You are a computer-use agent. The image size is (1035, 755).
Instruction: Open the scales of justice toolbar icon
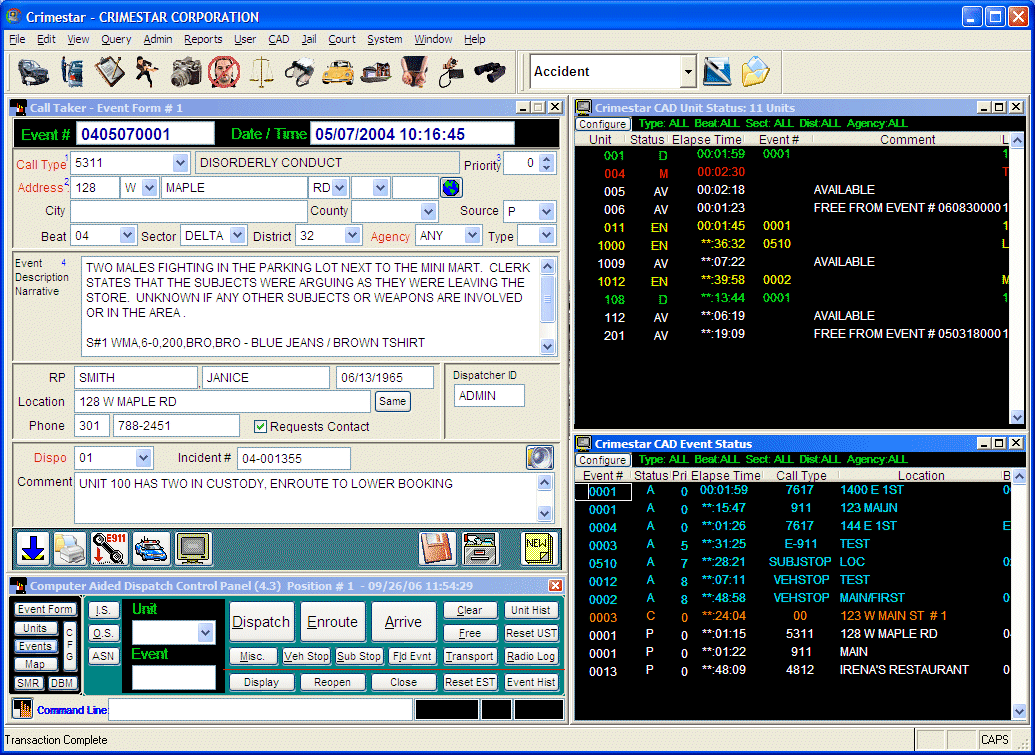262,72
